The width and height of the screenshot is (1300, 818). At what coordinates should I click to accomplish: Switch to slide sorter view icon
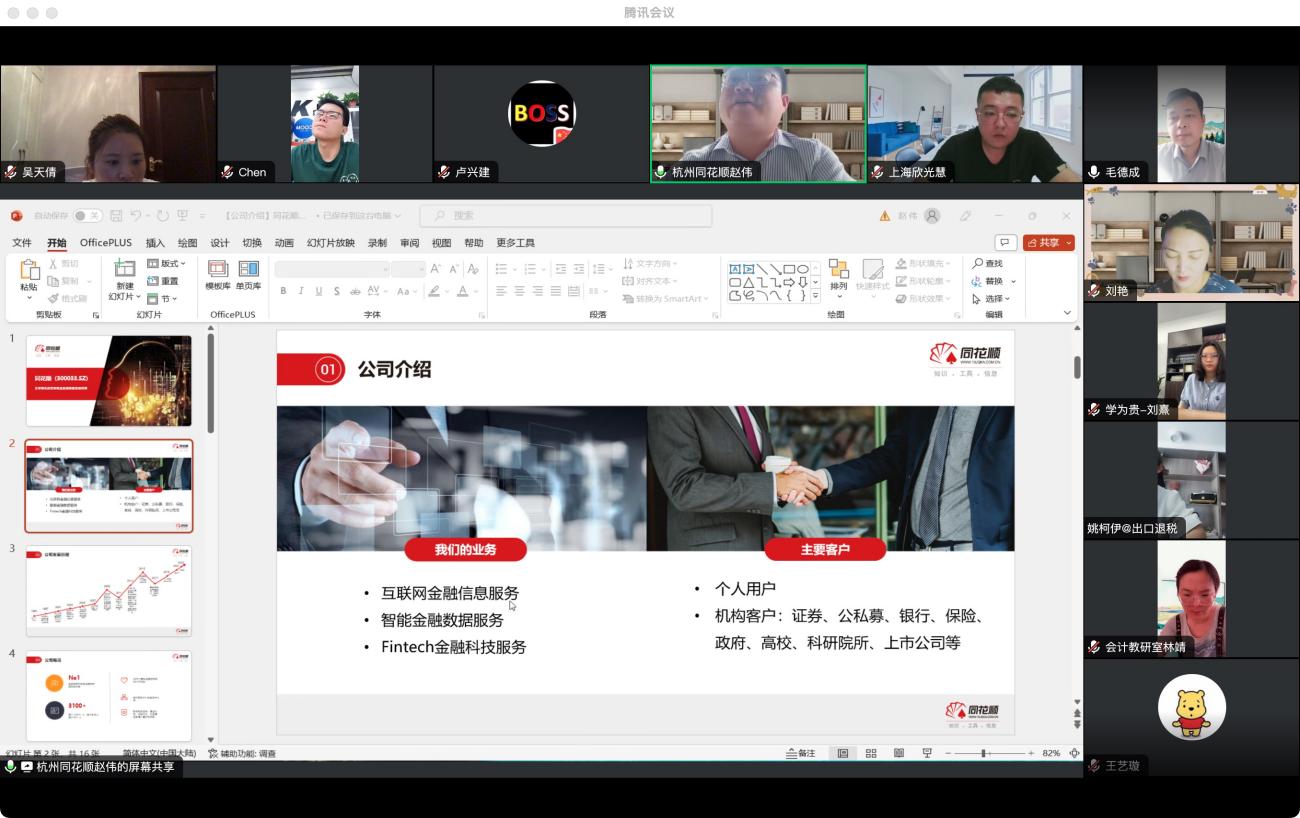[x=871, y=753]
